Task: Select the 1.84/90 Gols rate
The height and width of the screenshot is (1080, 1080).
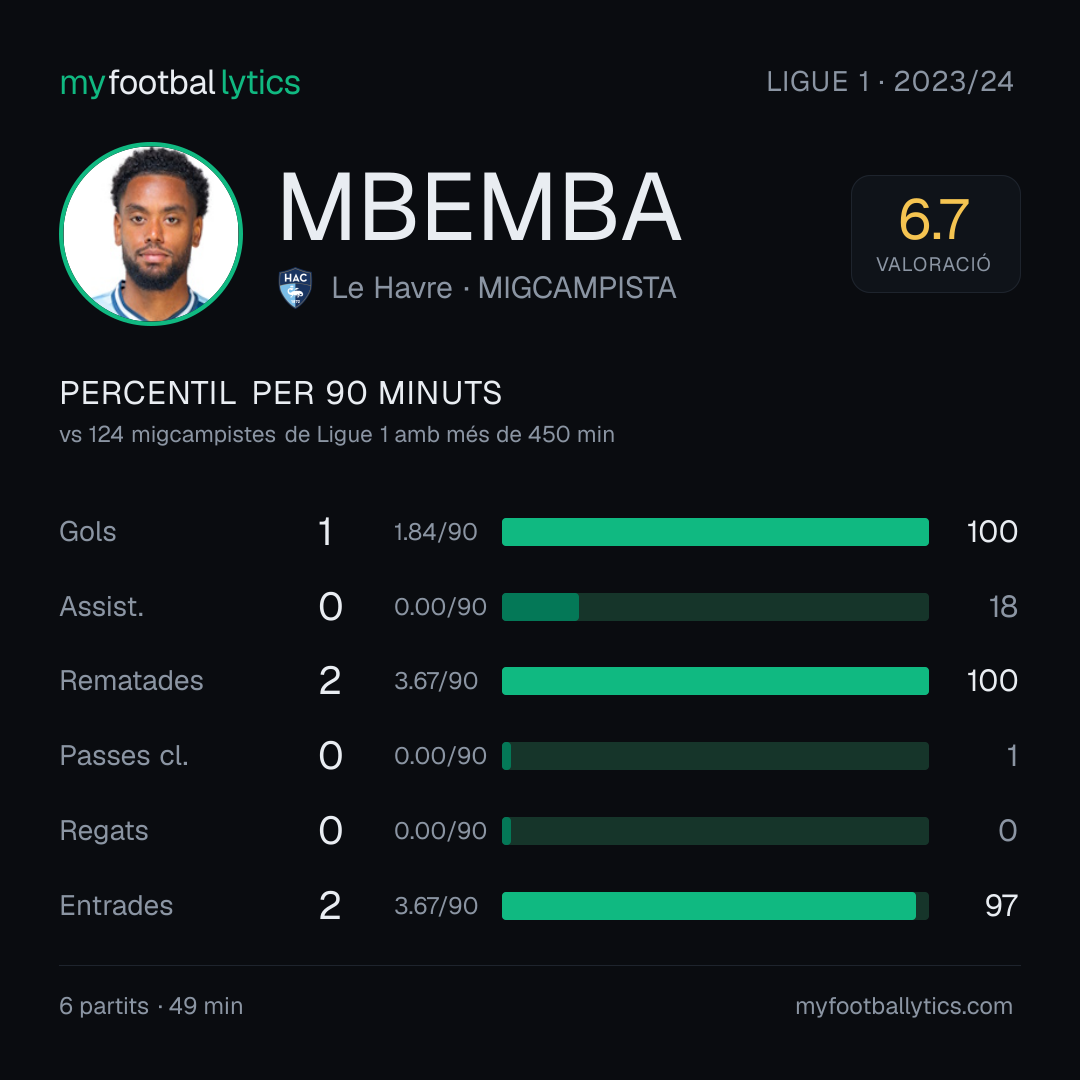Action: pyautogui.click(x=435, y=532)
